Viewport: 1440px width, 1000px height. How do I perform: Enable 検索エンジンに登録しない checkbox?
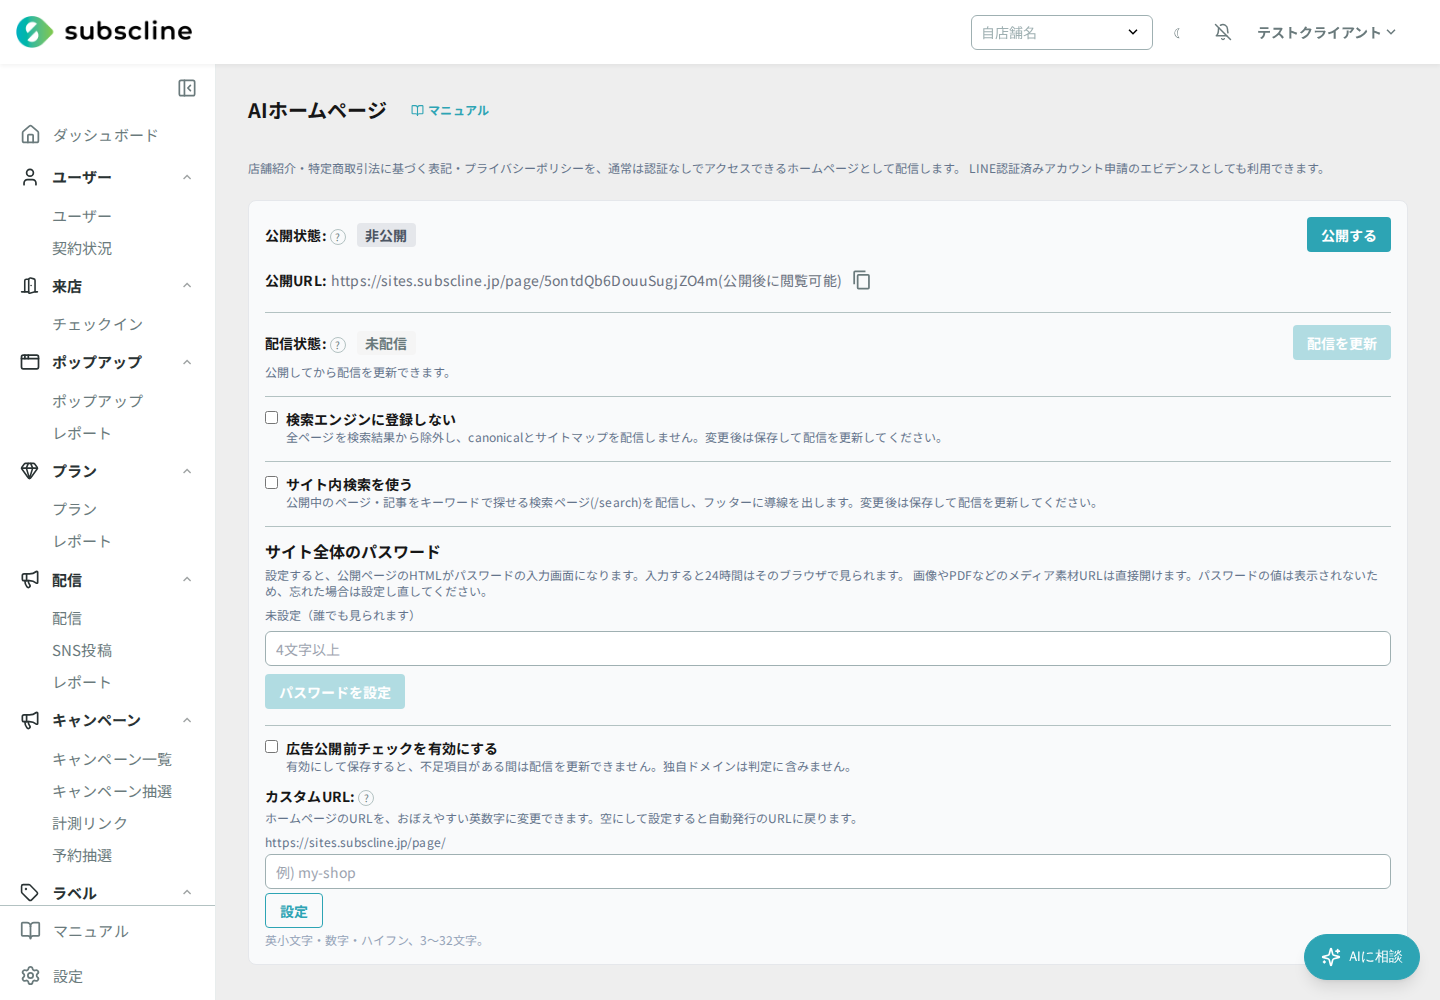tap(271, 418)
